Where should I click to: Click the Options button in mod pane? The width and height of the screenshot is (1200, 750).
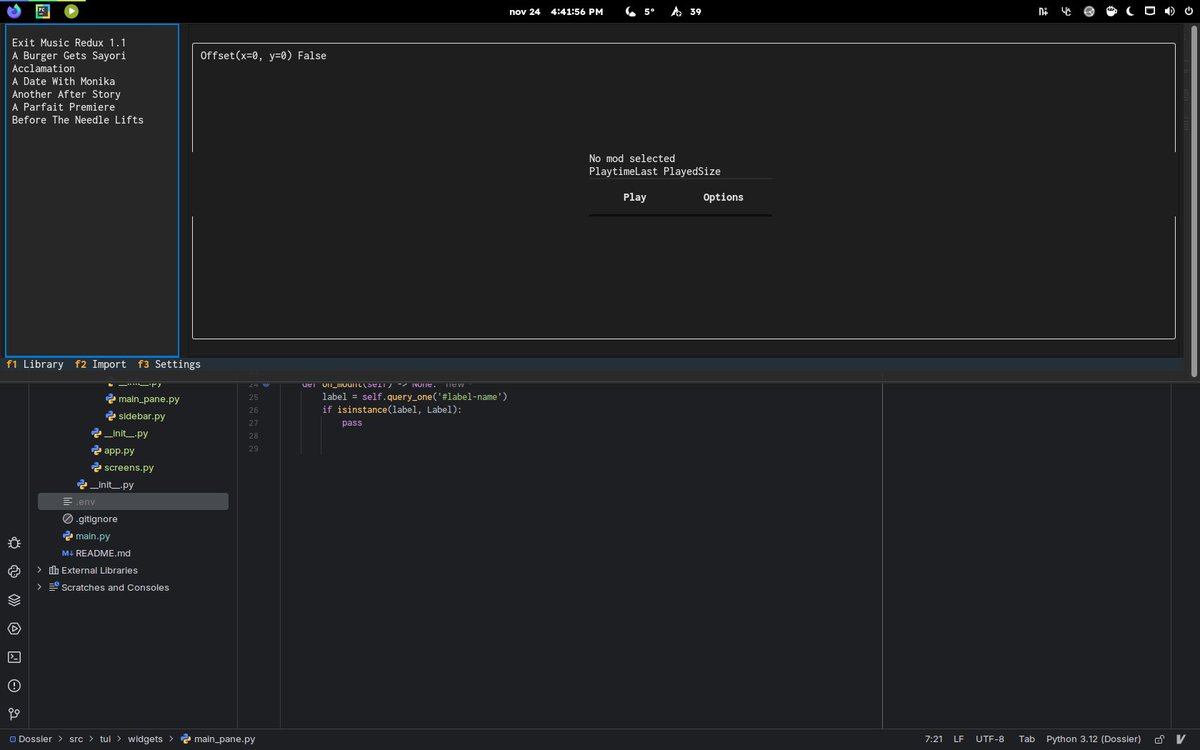pos(723,197)
